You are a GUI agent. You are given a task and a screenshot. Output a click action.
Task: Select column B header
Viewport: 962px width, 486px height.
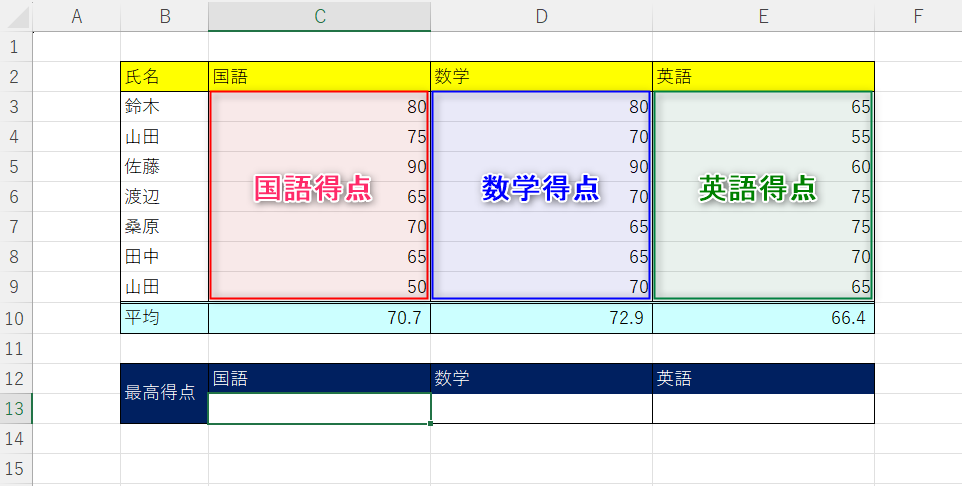(164, 16)
